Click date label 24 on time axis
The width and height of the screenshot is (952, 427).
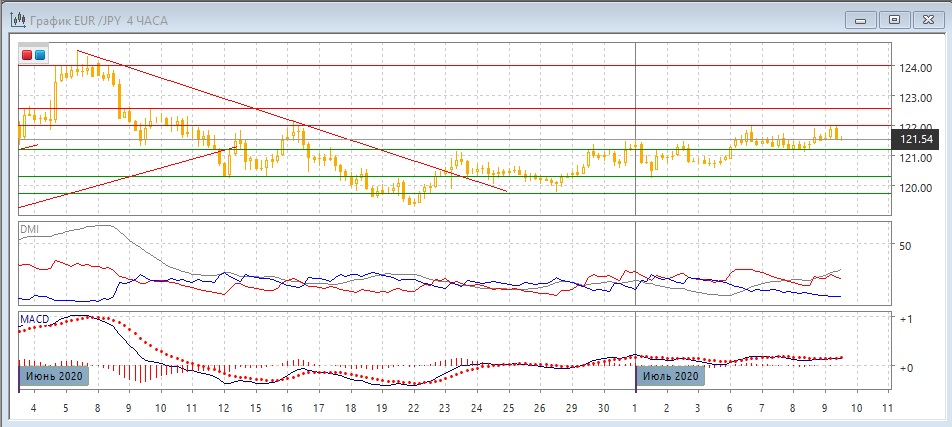coord(477,408)
